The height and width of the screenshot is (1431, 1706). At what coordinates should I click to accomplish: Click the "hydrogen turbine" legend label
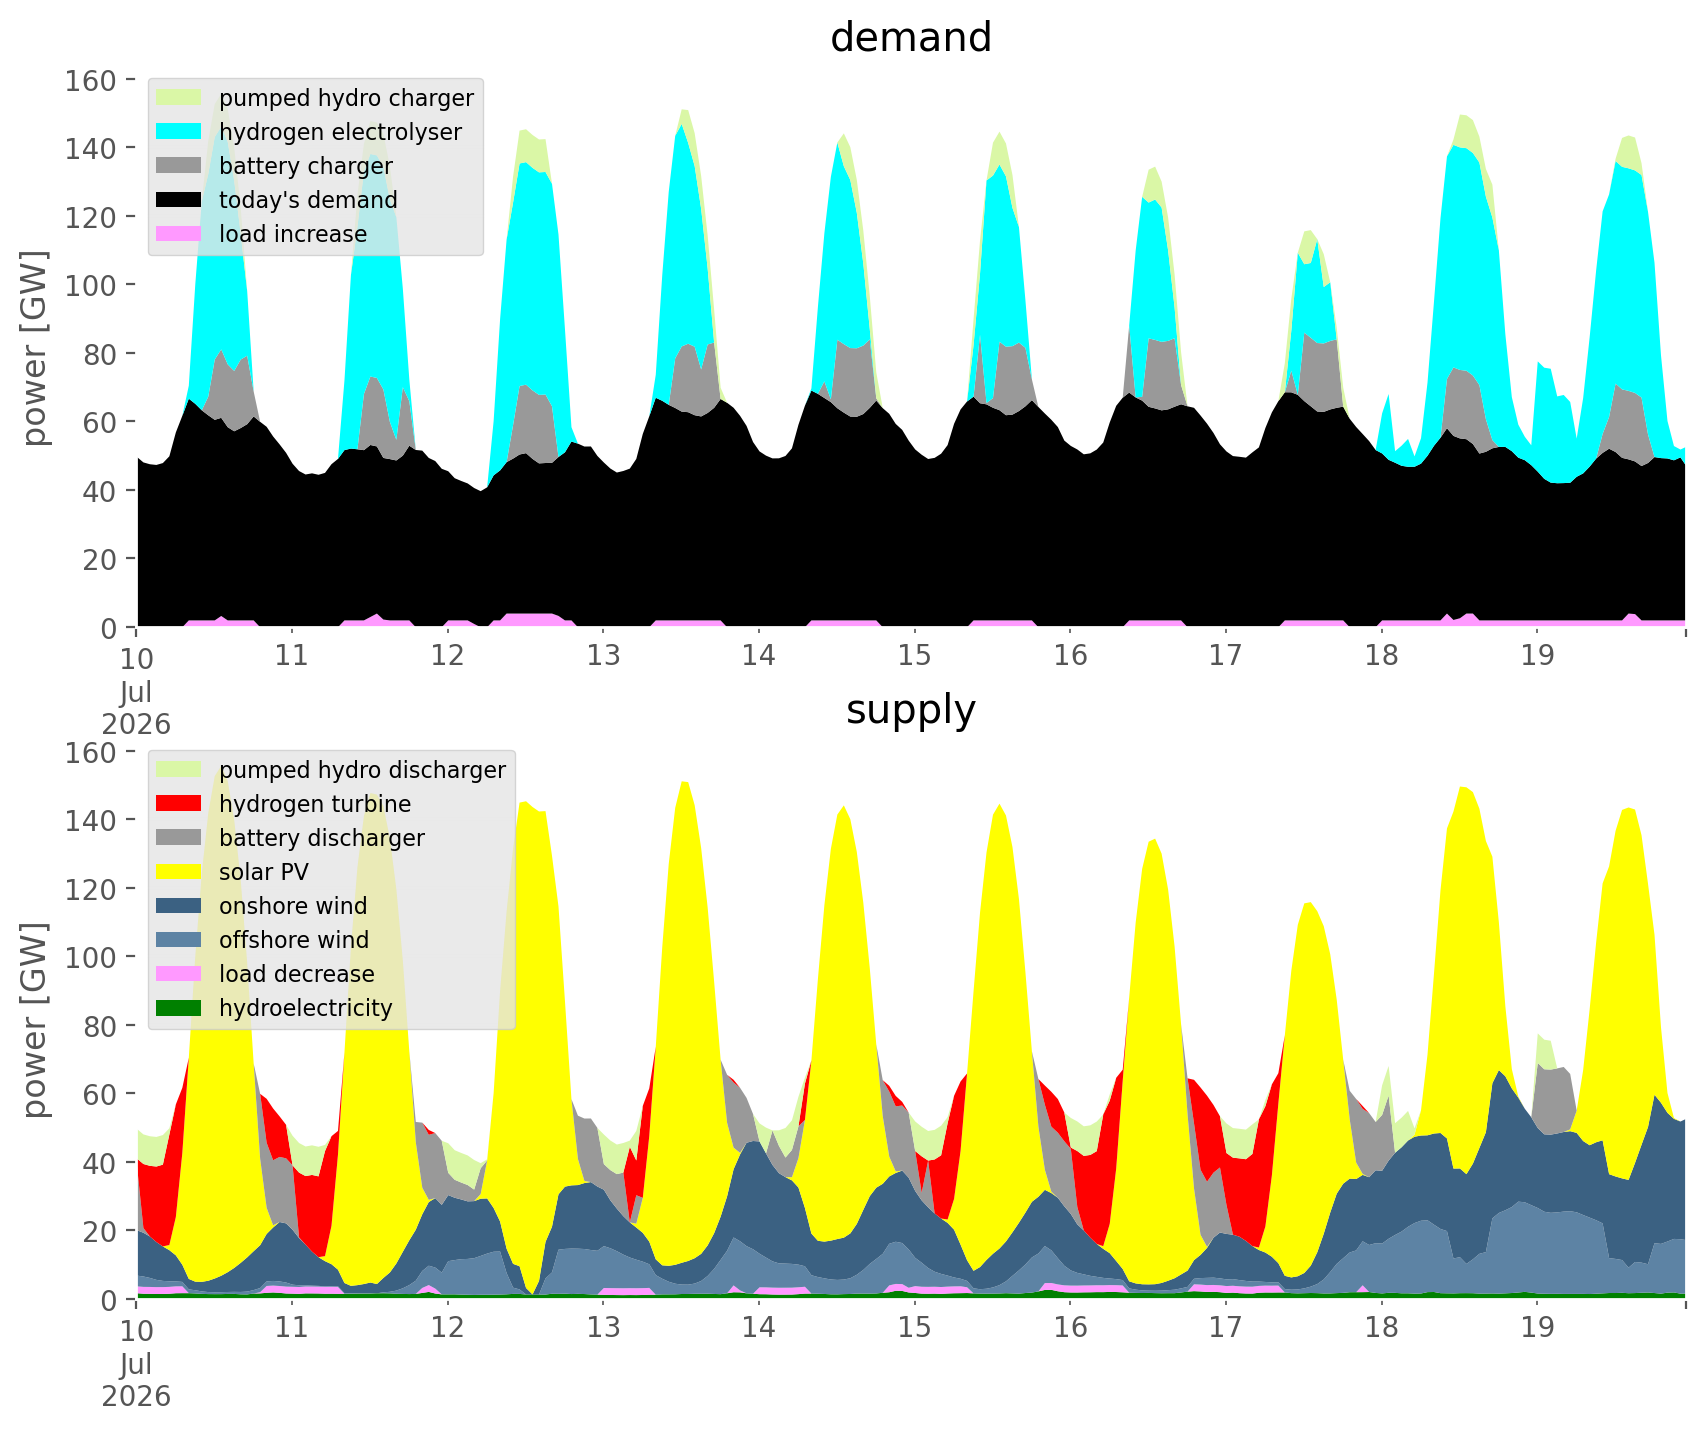tap(315, 805)
